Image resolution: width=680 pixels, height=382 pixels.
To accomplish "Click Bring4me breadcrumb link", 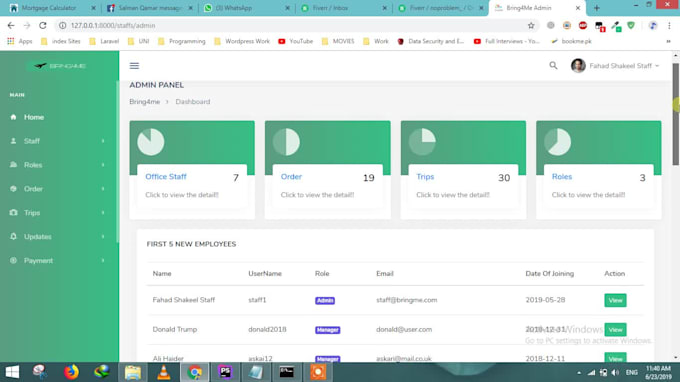I will [x=144, y=101].
